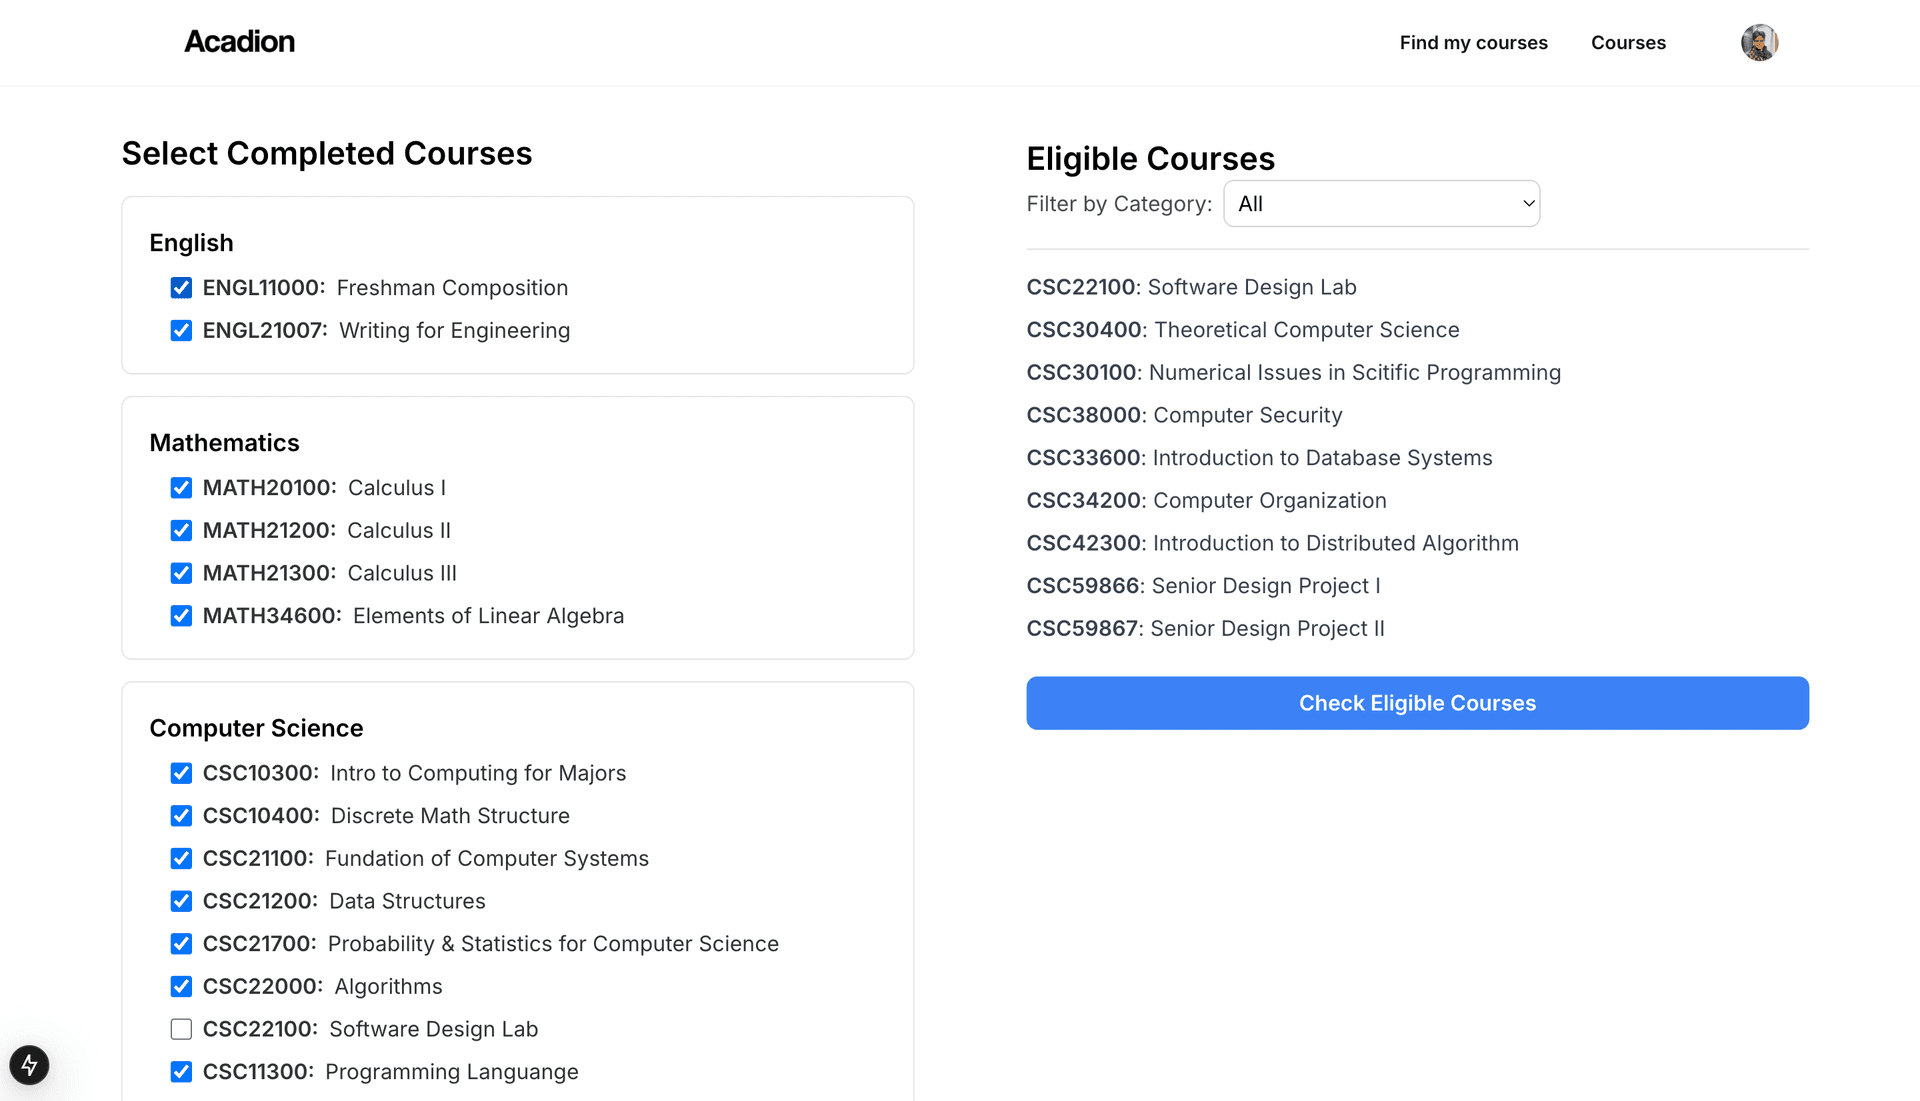
Task: Uncheck ENGL11000 Freshman Composition
Action: [x=181, y=288]
